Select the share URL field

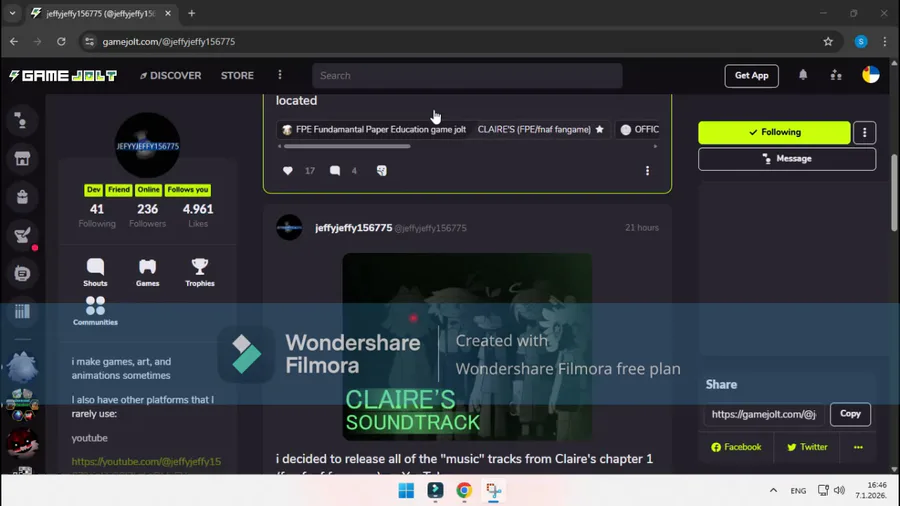(763, 414)
